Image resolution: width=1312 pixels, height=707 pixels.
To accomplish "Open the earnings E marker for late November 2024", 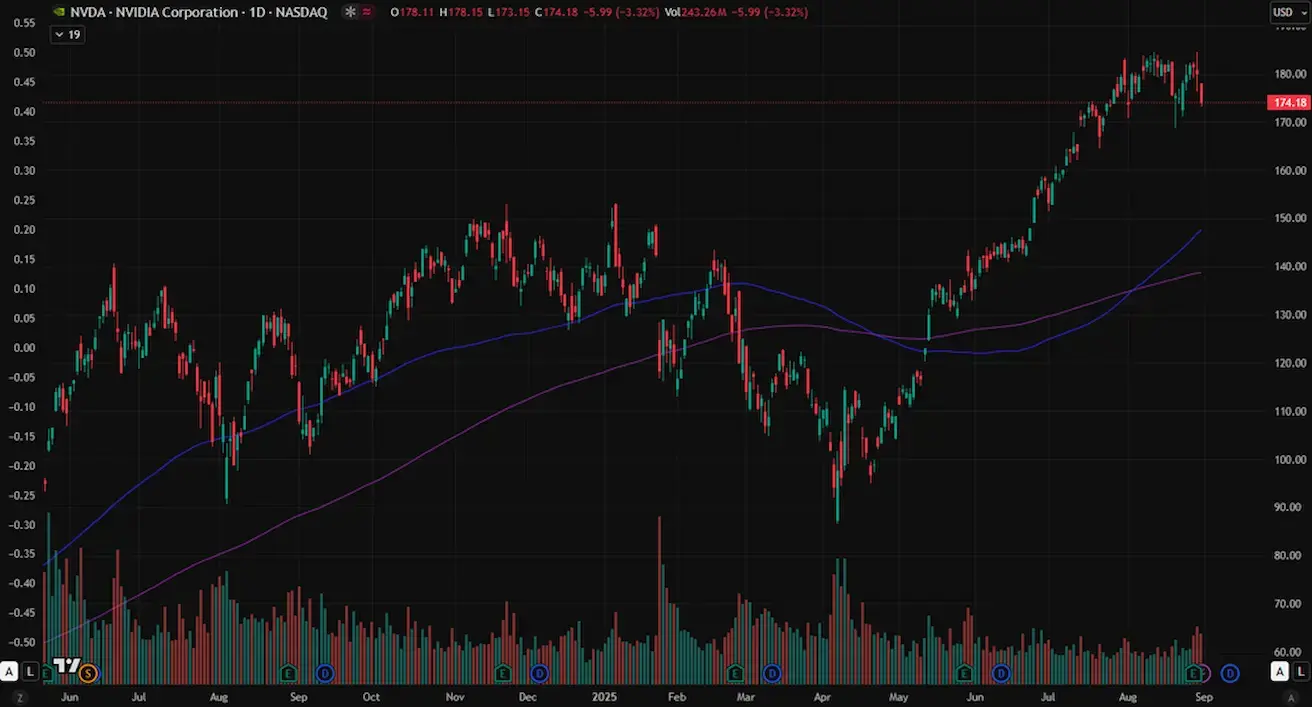I will (x=504, y=672).
